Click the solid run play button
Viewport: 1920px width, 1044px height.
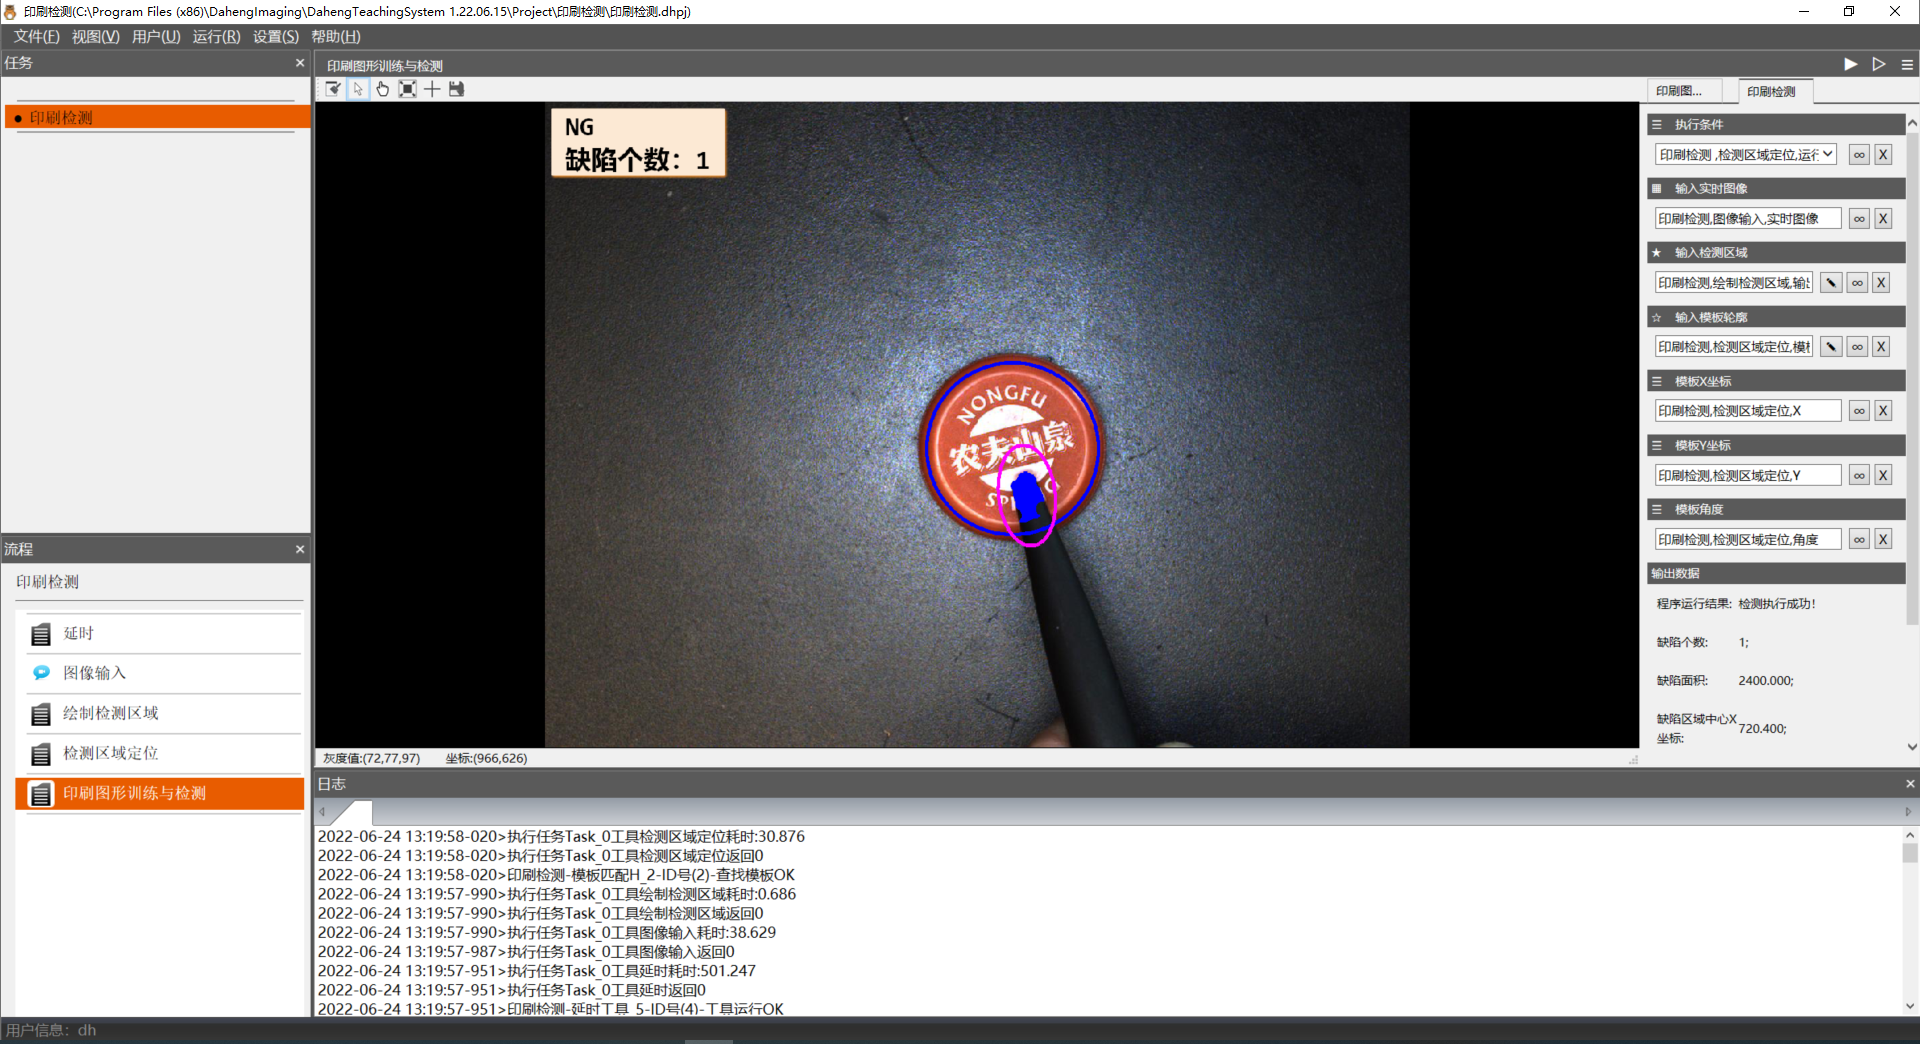point(1851,64)
